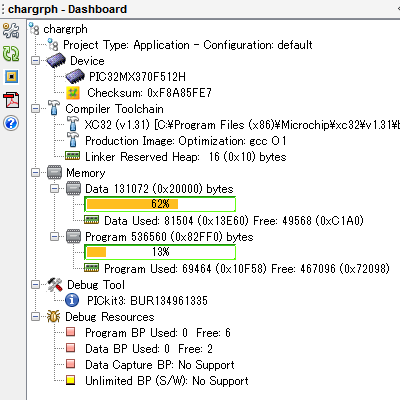The width and height of the screenshot is (400, 400).
Task: Click the Device chip icon
Action: [x=56, y=61]
